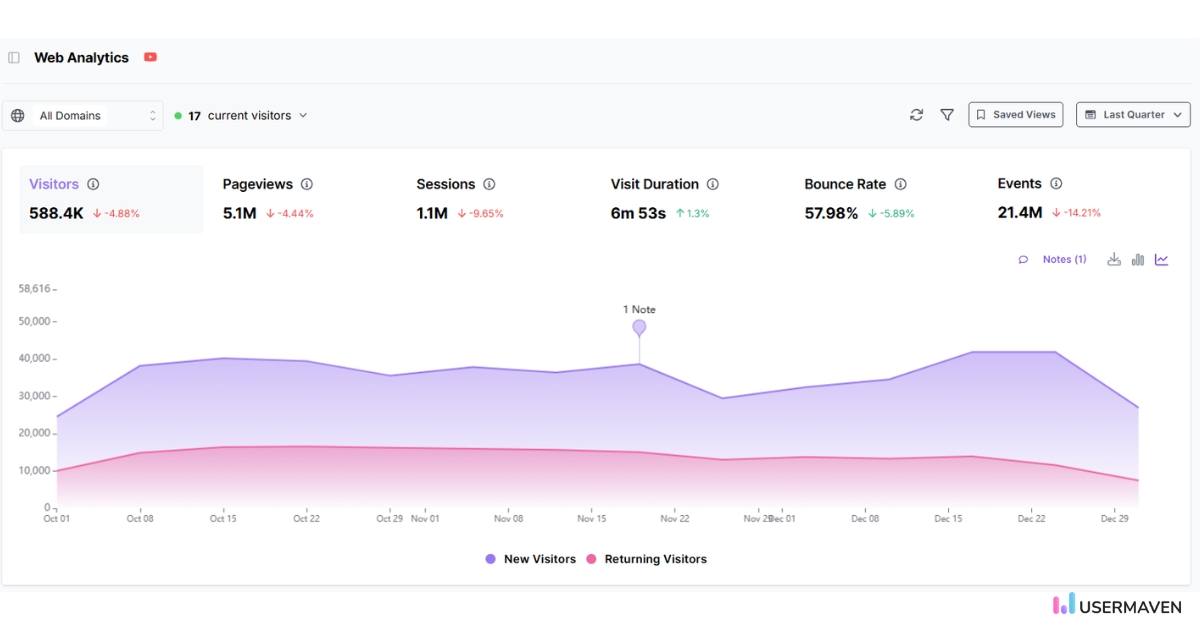Open Saved Views

pyautogui.click(x=1015, y=114)
